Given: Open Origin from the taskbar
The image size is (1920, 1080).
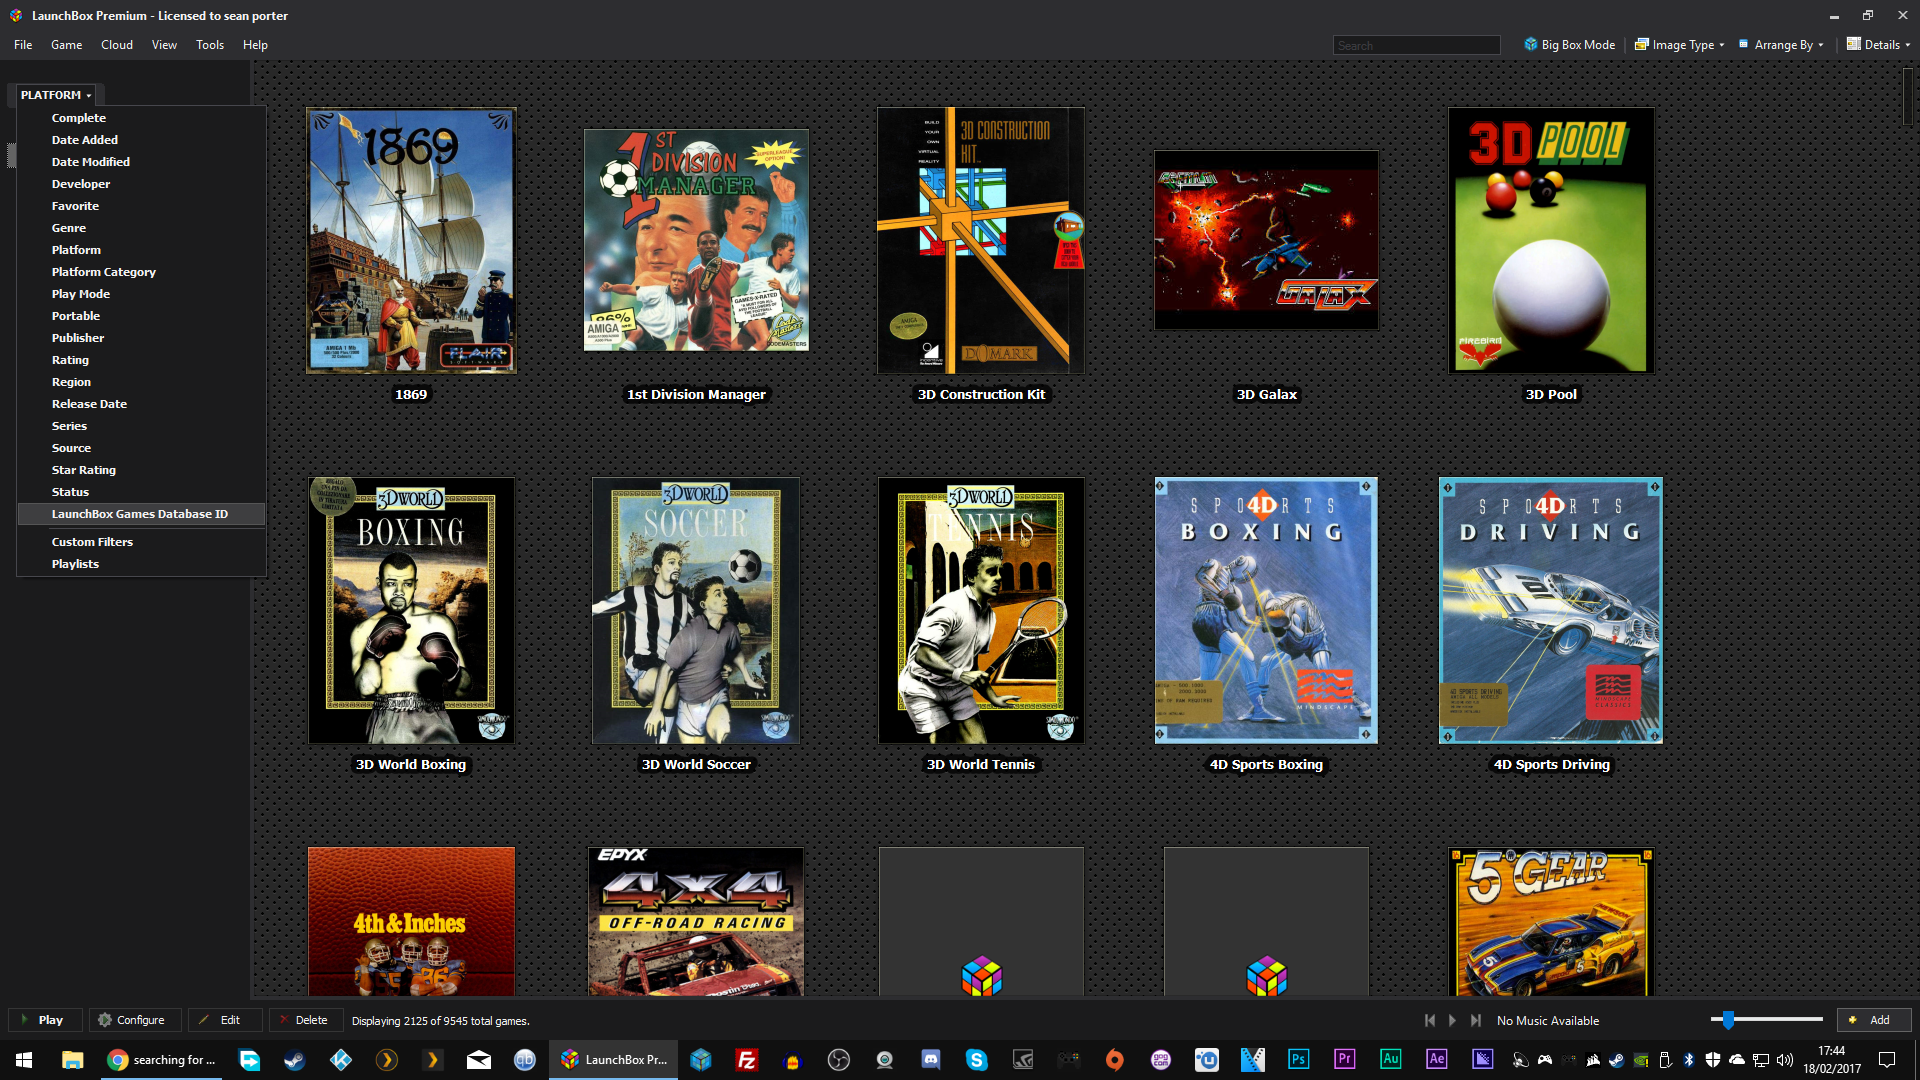Looking at the screenshot, I should 1115,1060.
